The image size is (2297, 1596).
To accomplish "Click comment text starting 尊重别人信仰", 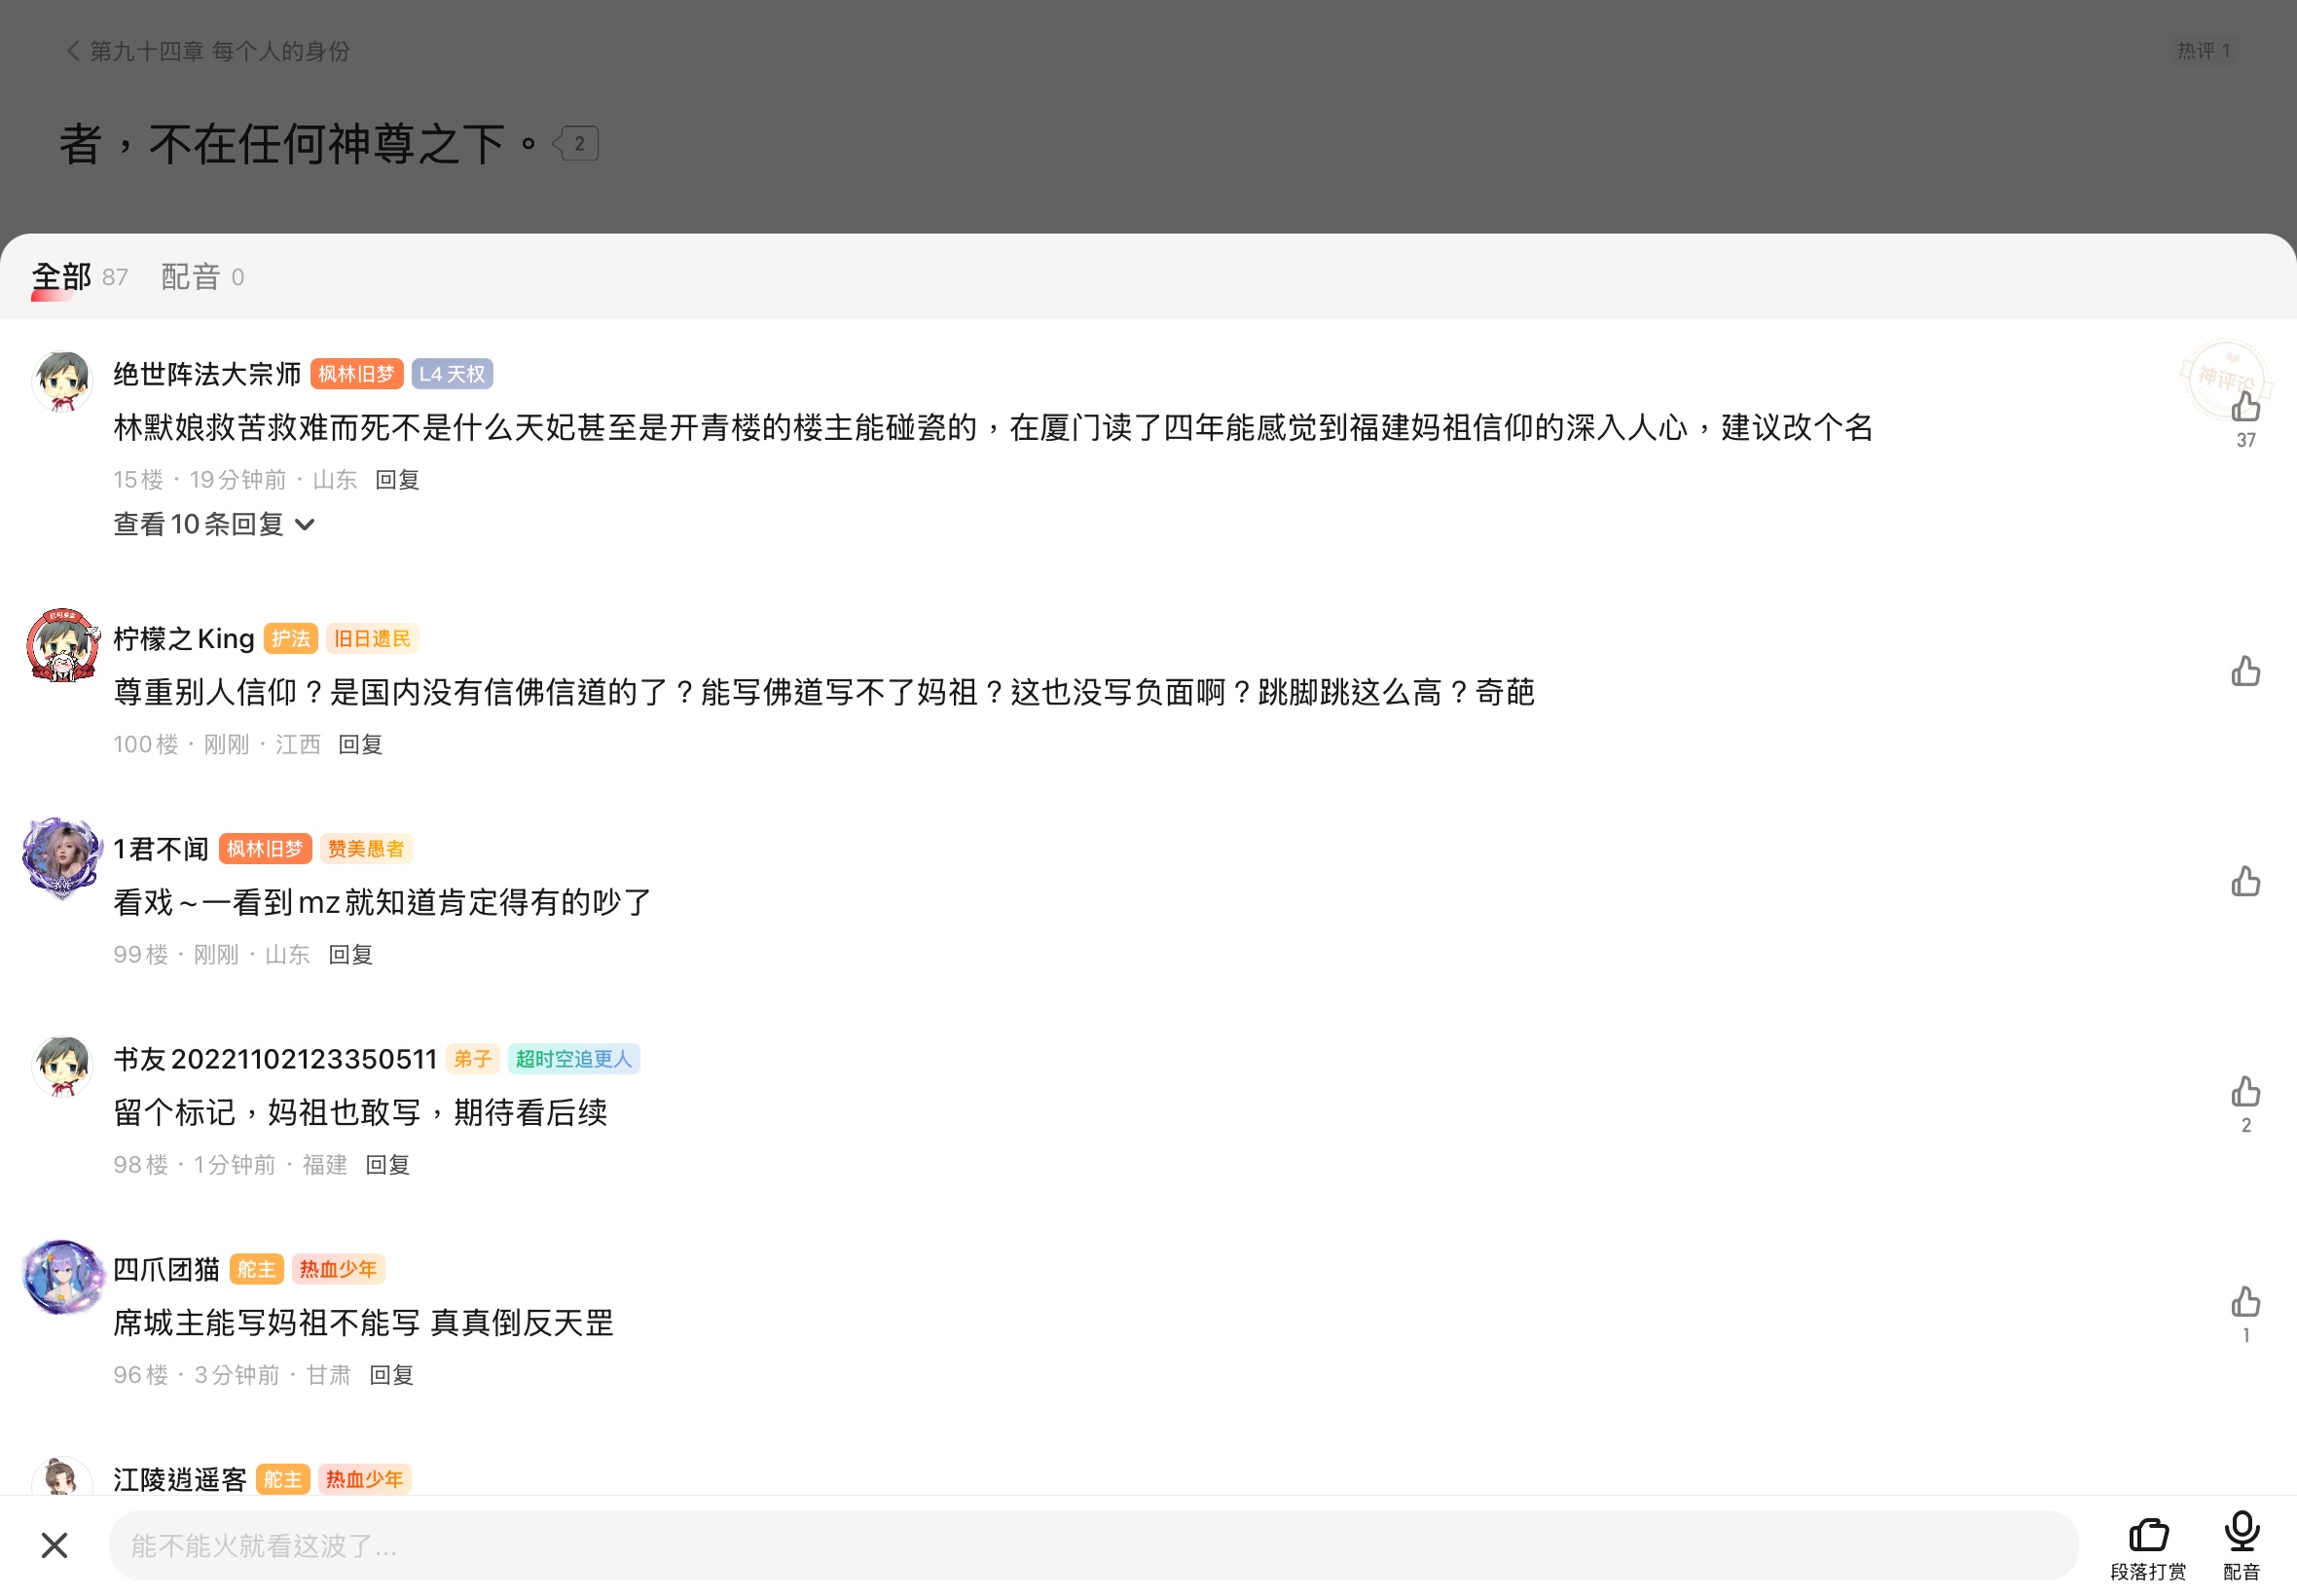I will click(824, 692).
